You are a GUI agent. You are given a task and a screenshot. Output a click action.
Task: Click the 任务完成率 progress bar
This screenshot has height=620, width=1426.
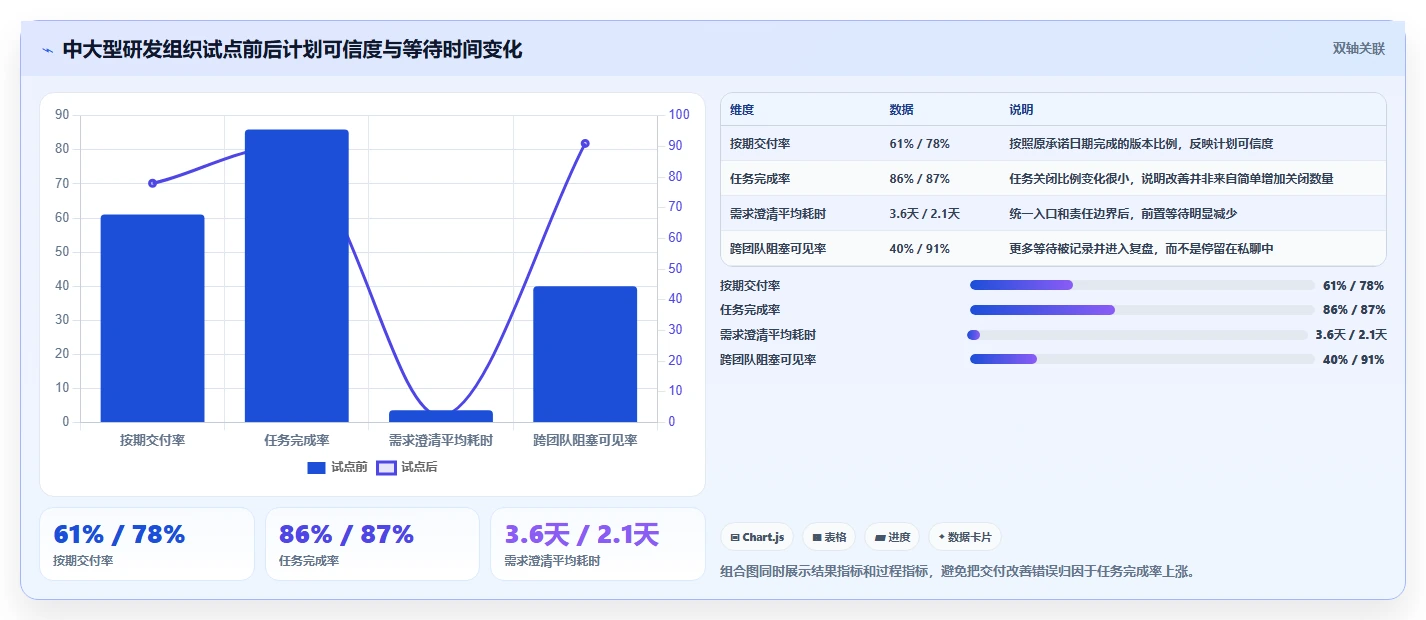1142,310
